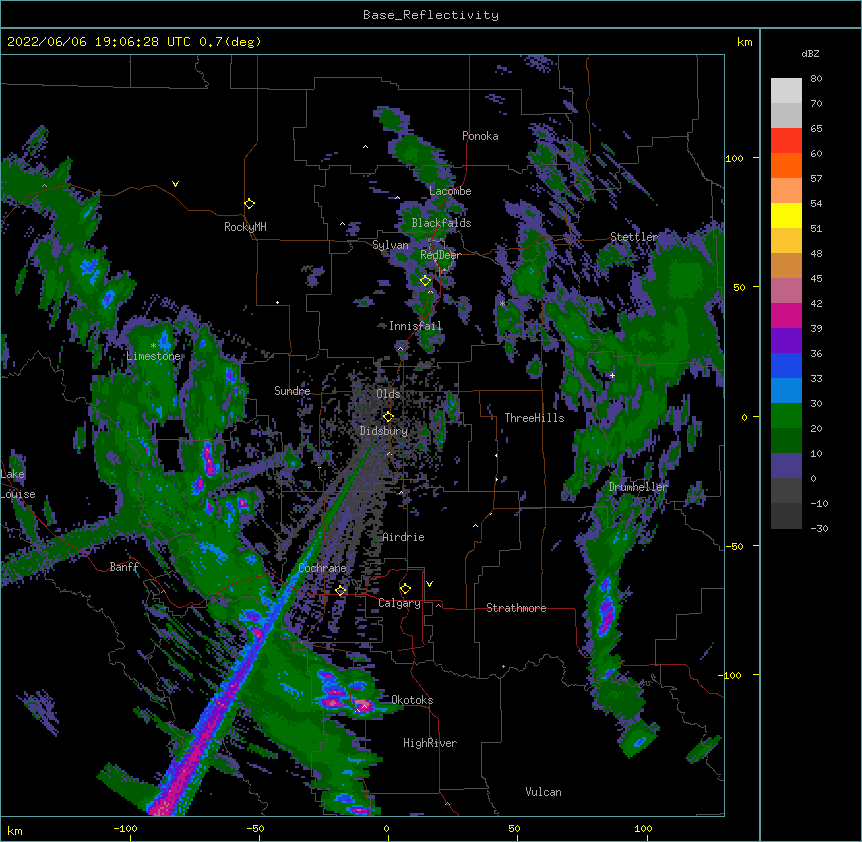This screenshot has height=842, width=862.
Task: Click the Lake Louise label at left edge
Action: (x=18, y=484)
